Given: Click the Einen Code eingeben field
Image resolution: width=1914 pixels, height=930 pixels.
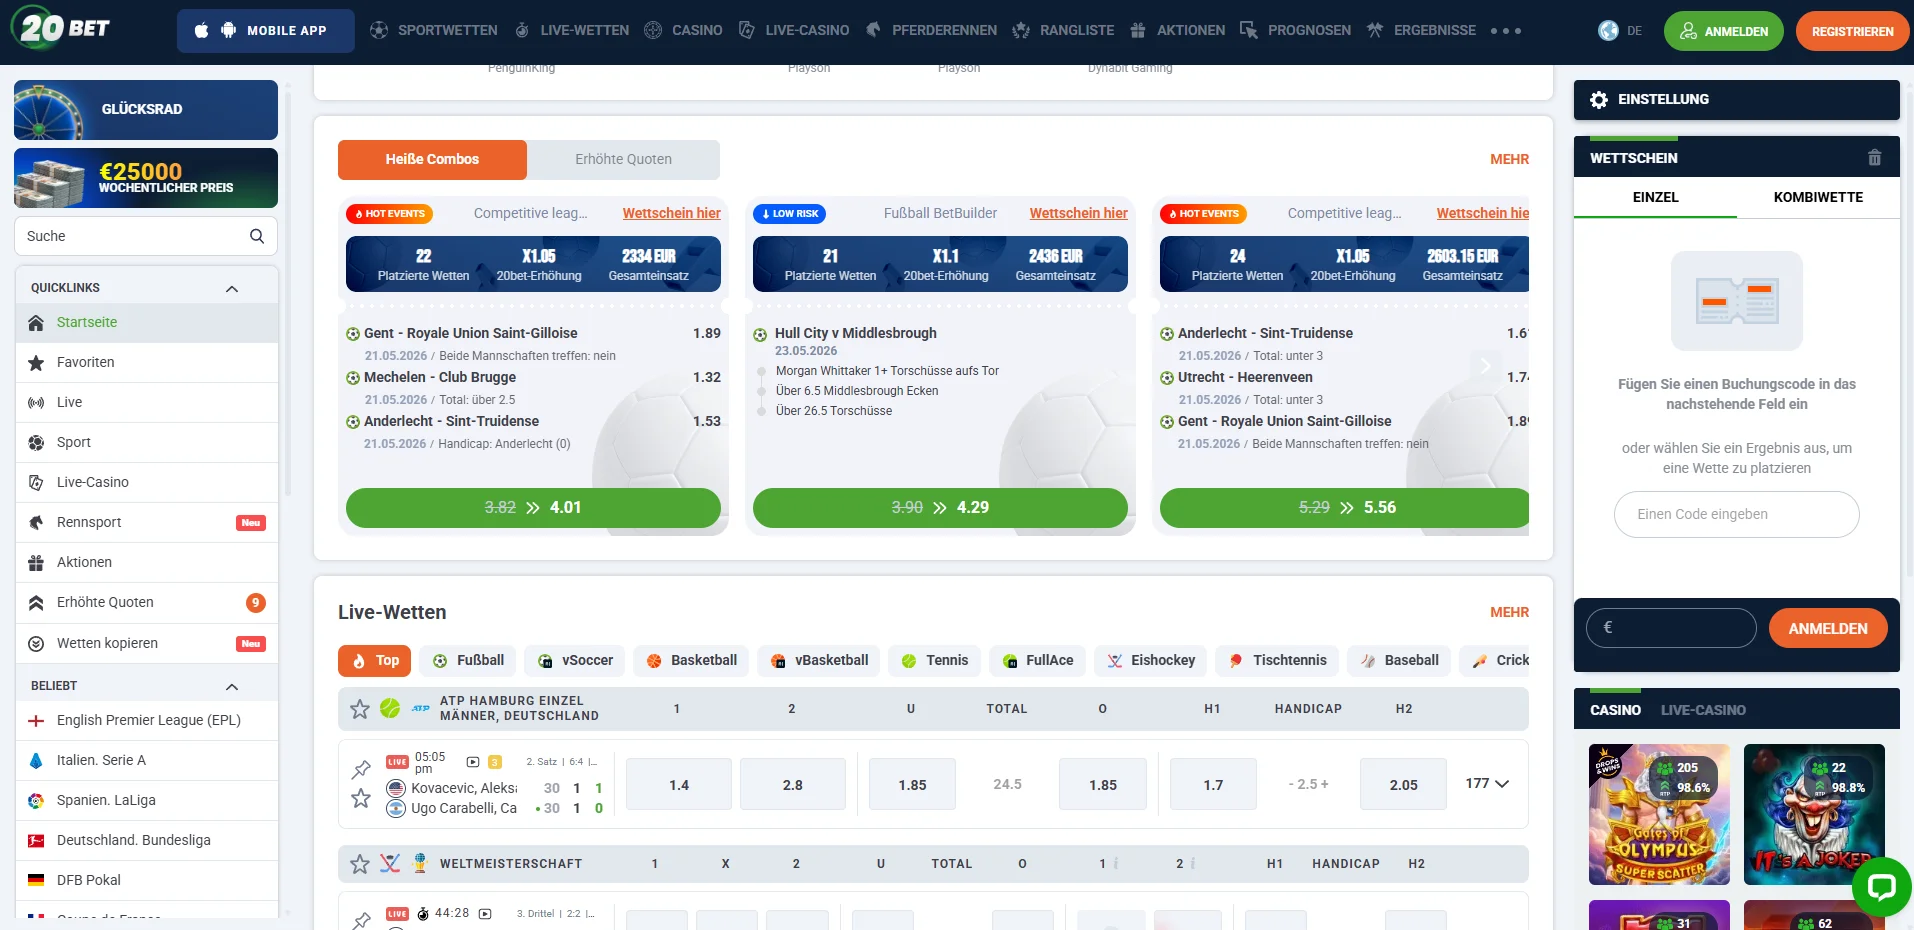Looking at the screenshot, I should tap(1736, 514).
